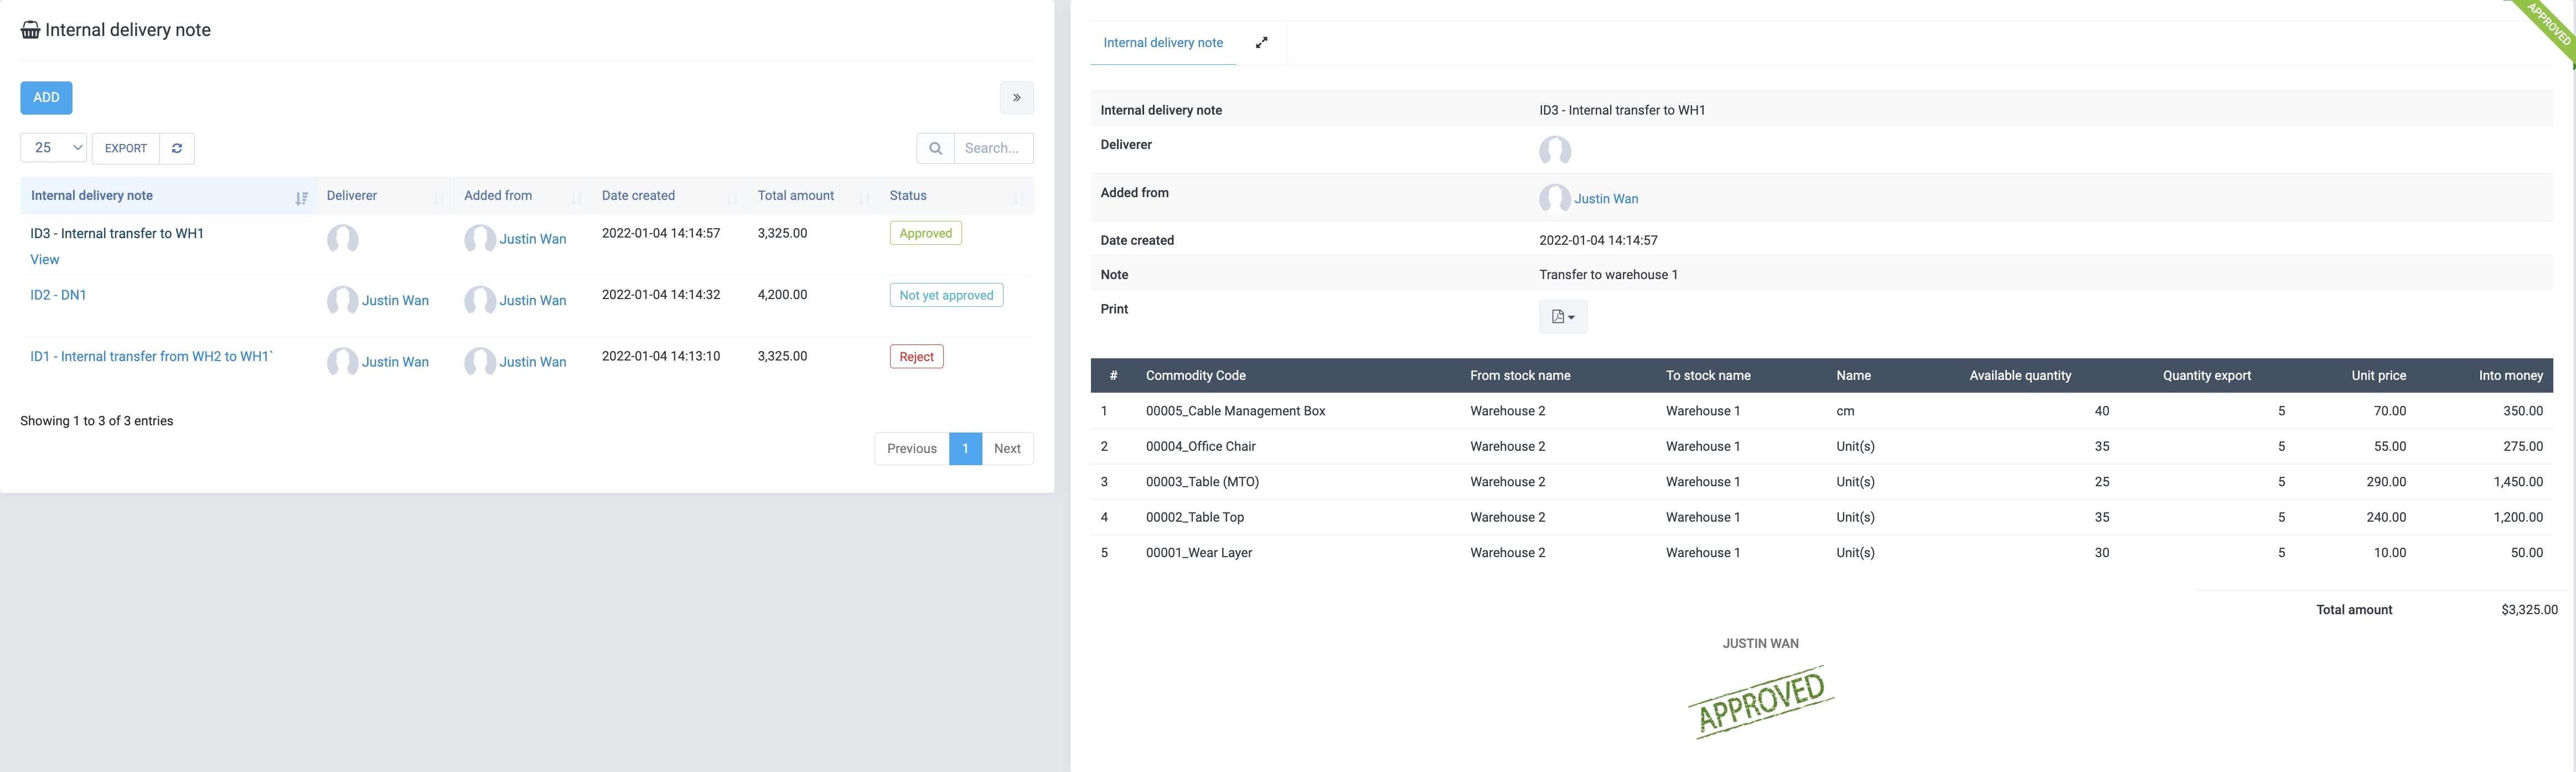Click the ID3 row deliverer avatar
The image size is (2576, 772).
[343, 239]
